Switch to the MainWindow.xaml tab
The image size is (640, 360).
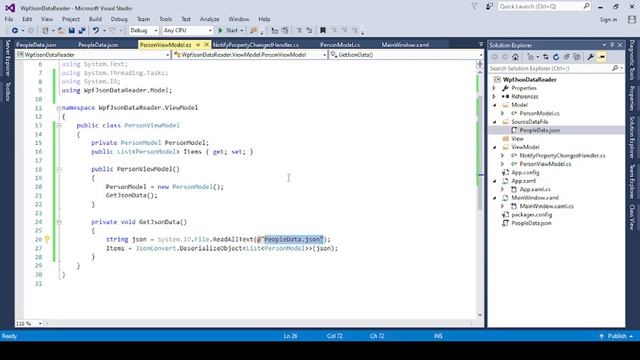405,45
